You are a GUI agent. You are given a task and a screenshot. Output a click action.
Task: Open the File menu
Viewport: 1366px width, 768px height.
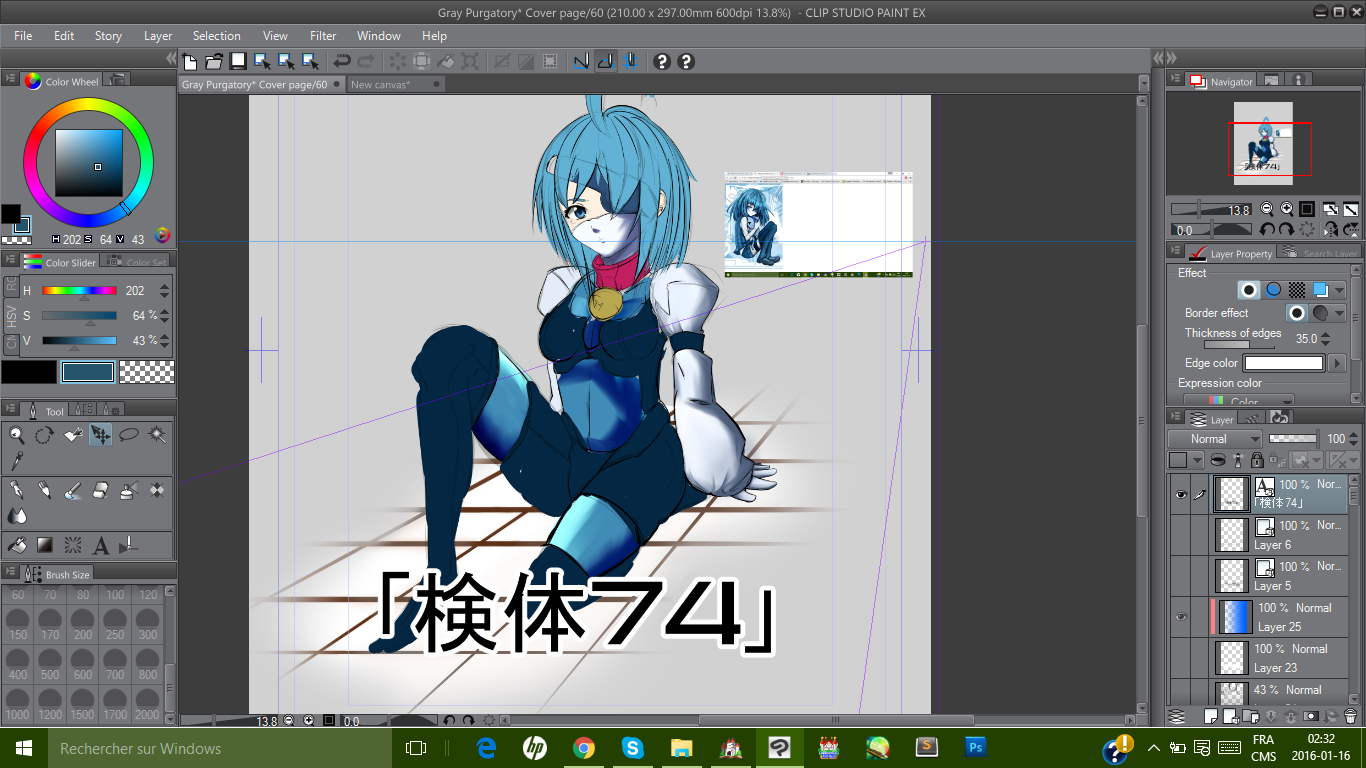(x=23, y=35)
